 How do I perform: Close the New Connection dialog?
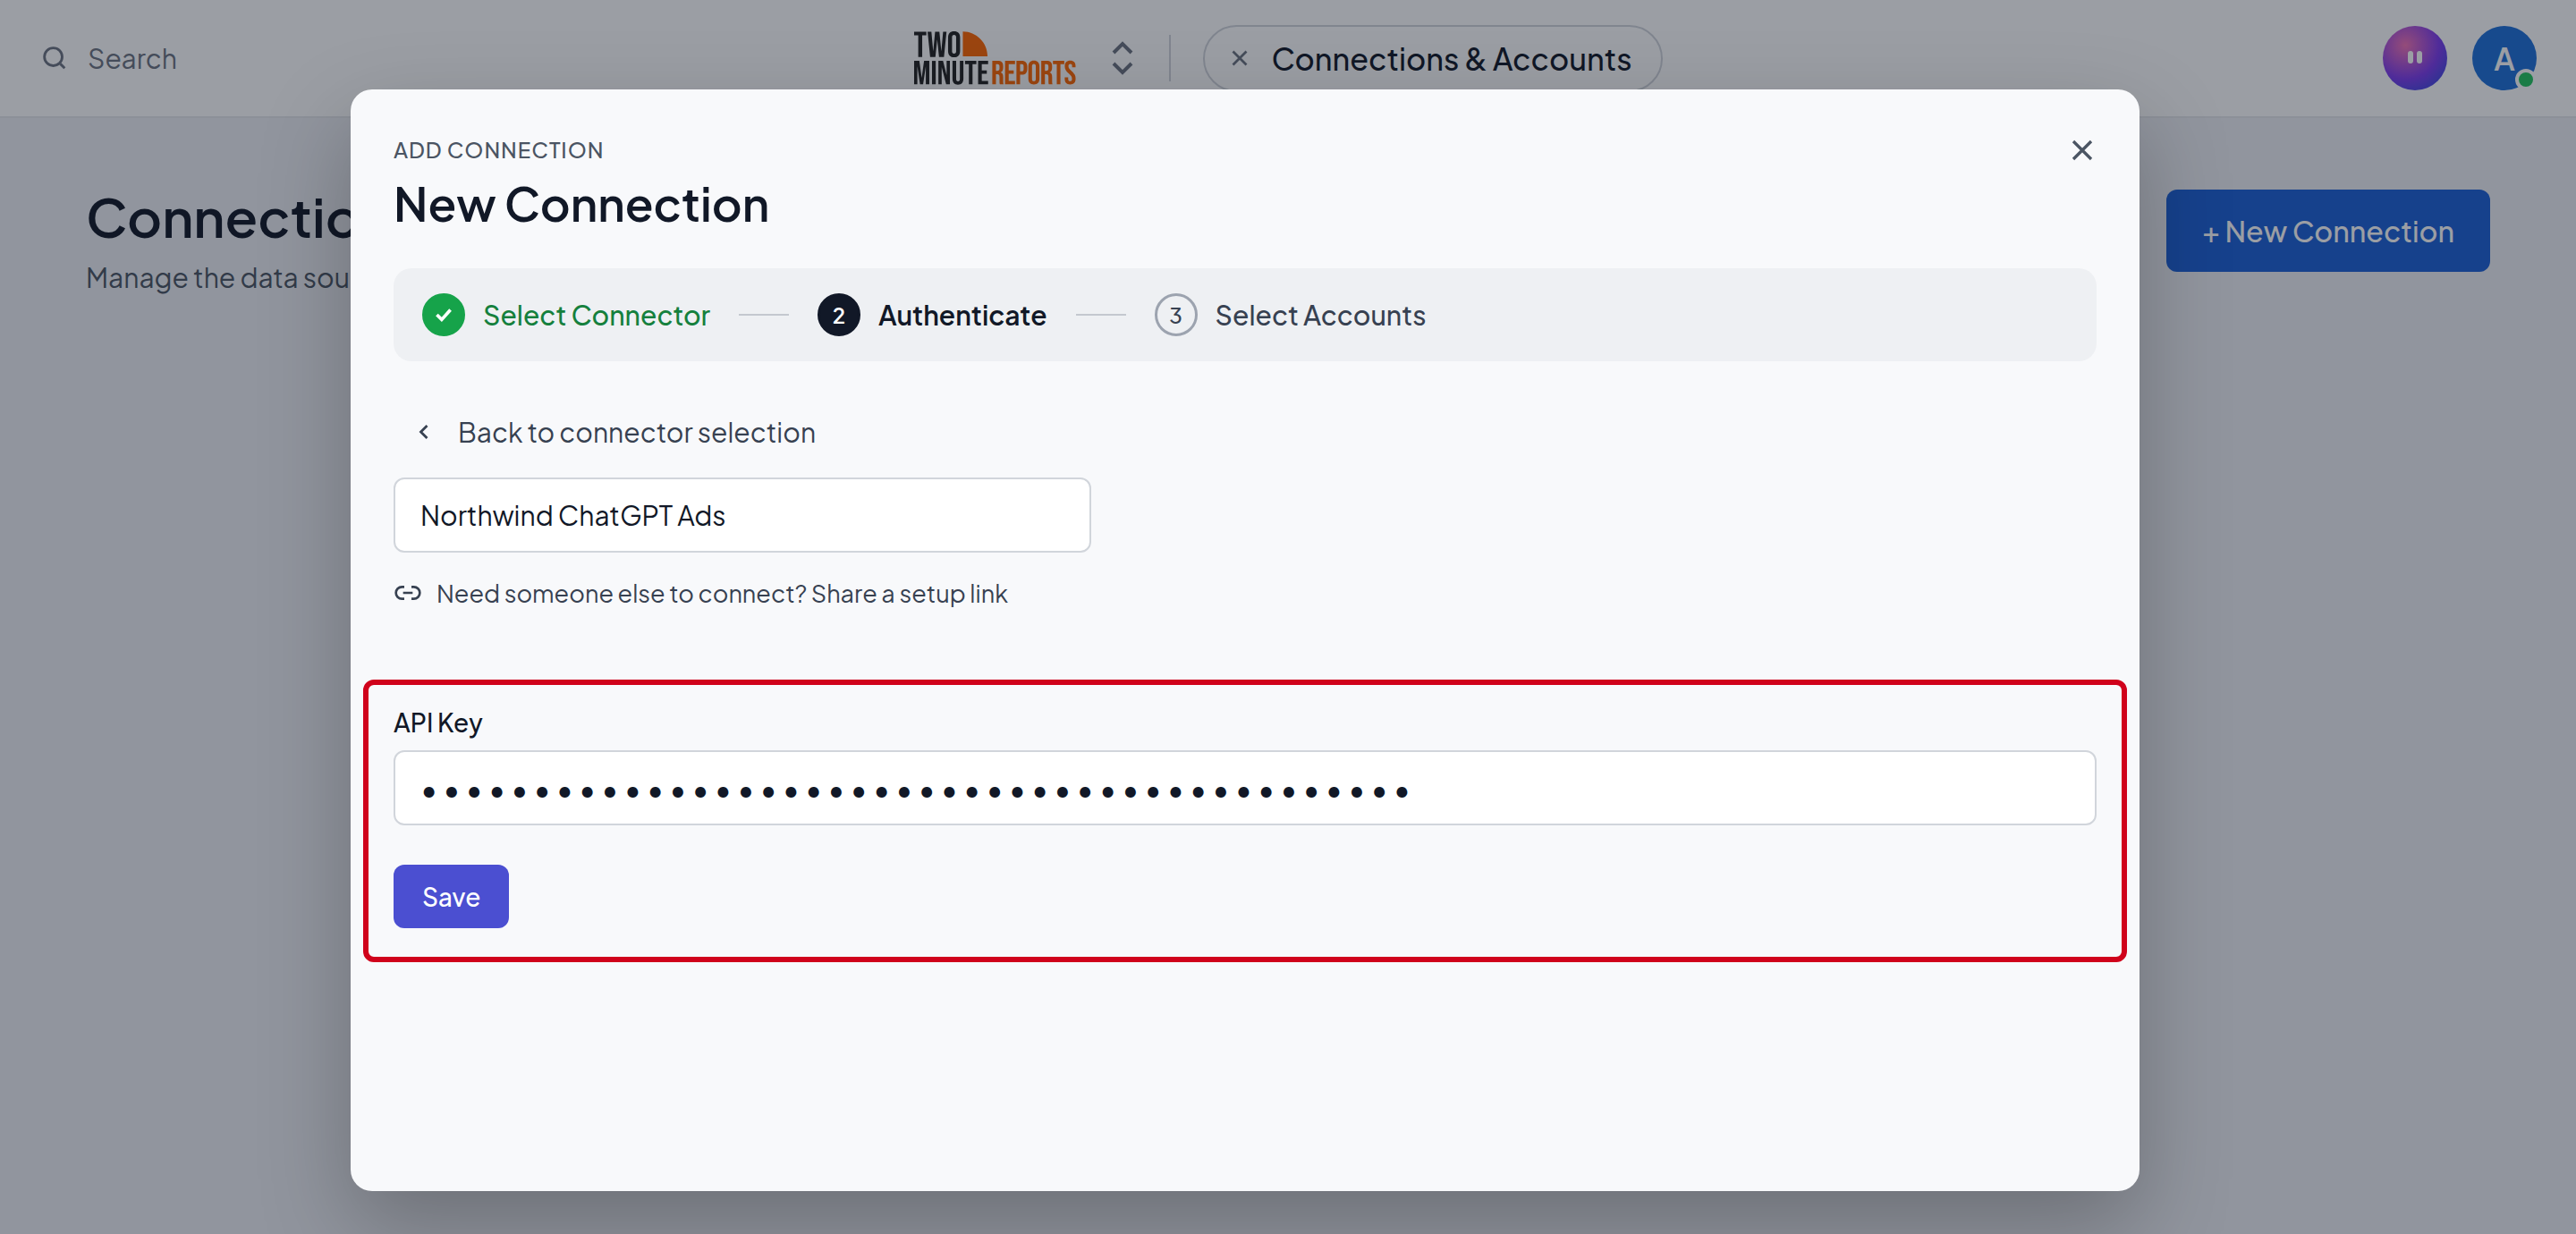pos(2081,150)
